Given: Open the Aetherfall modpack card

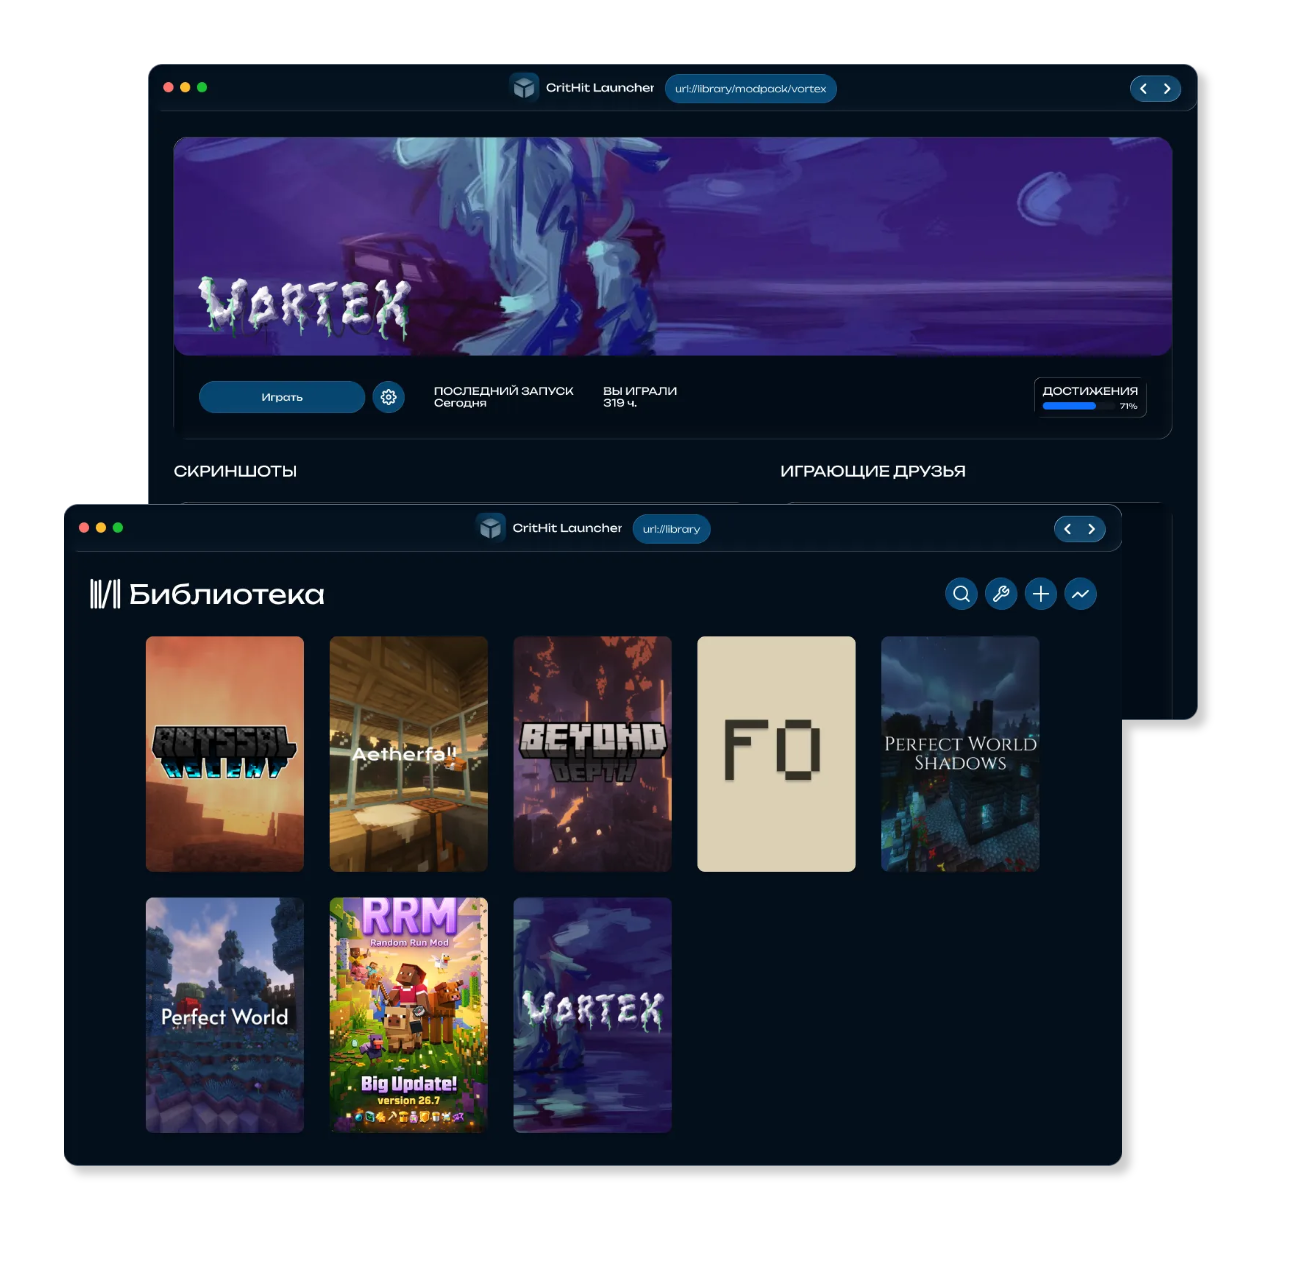Looking at the screenshot, I should [x=409, y=754].
